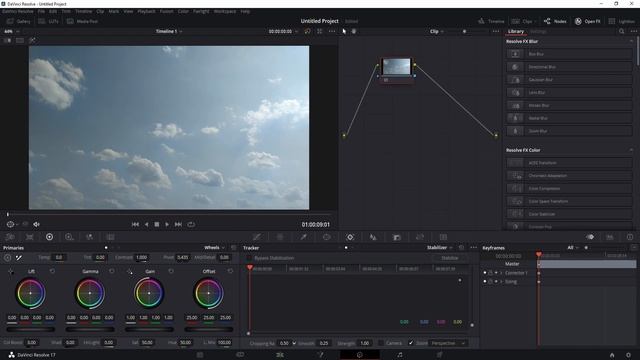
Task: Toggle the Gallery panel button
Action: (19, 21)
